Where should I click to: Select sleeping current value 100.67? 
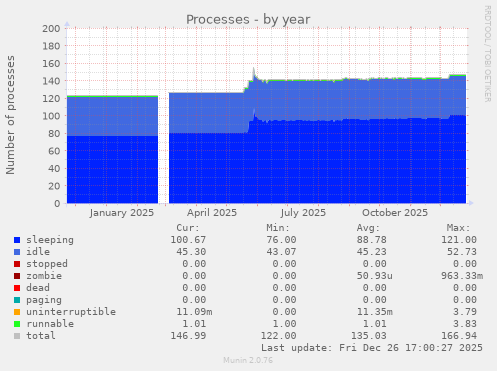coord(188,240)
